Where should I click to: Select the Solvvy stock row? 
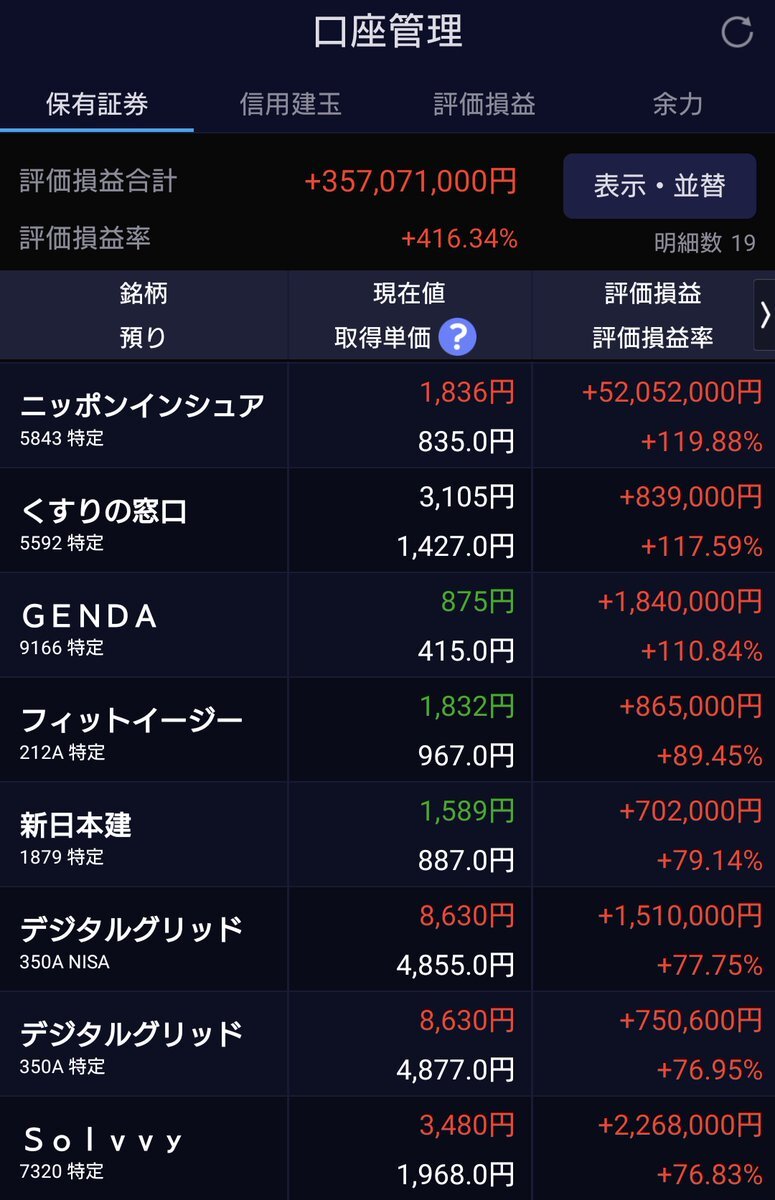(387, 1148)
